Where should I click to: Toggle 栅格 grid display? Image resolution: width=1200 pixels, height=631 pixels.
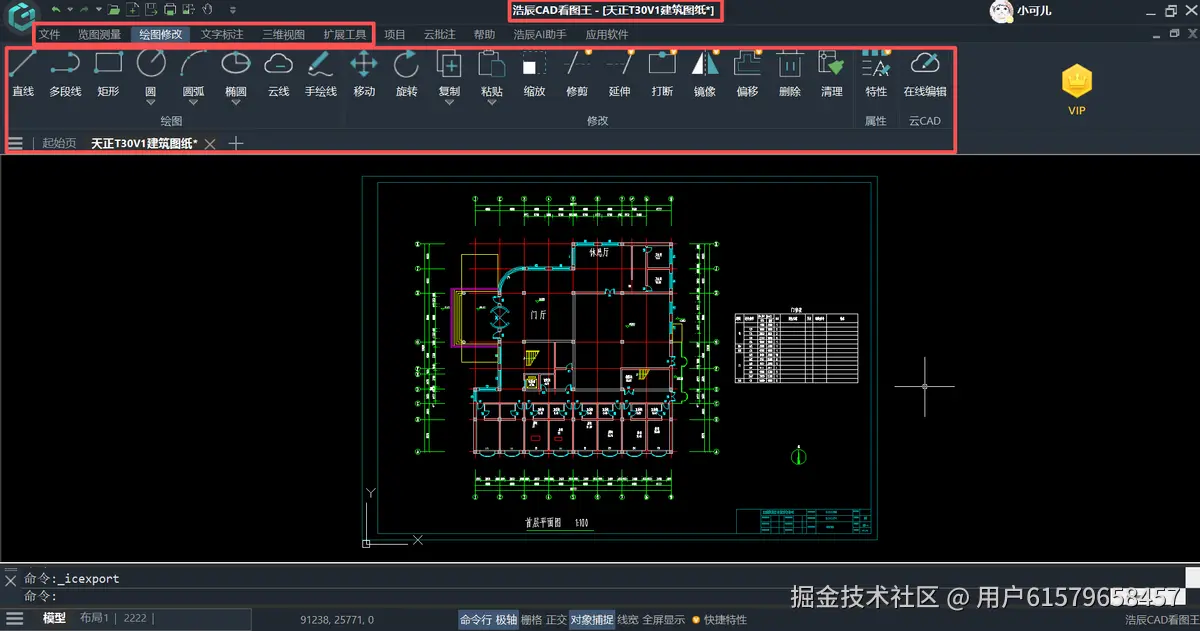click(x=531, y=620)
